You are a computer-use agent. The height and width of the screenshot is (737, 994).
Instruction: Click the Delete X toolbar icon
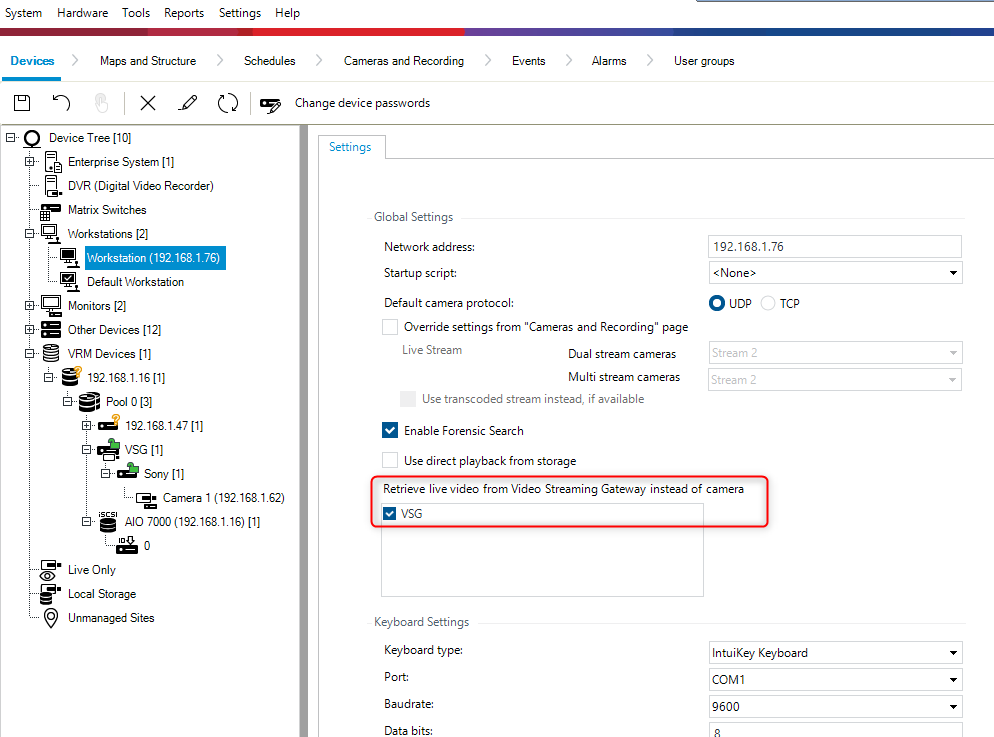pyautogui.click(x=148, y=103)
